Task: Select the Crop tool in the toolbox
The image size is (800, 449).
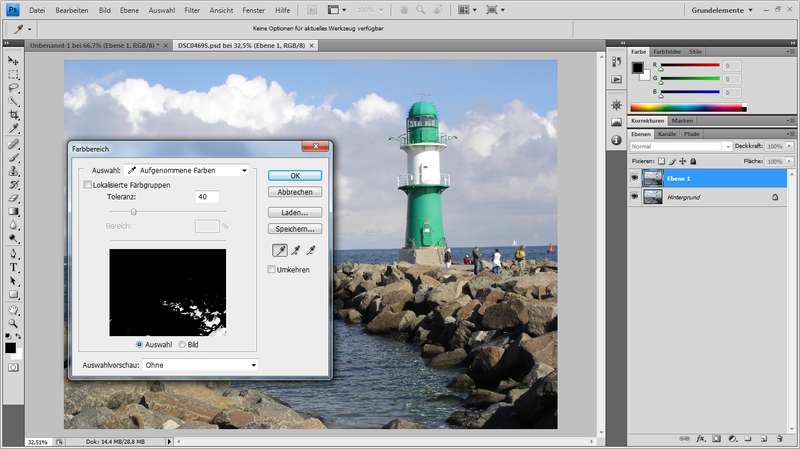Action: point(14,115)
